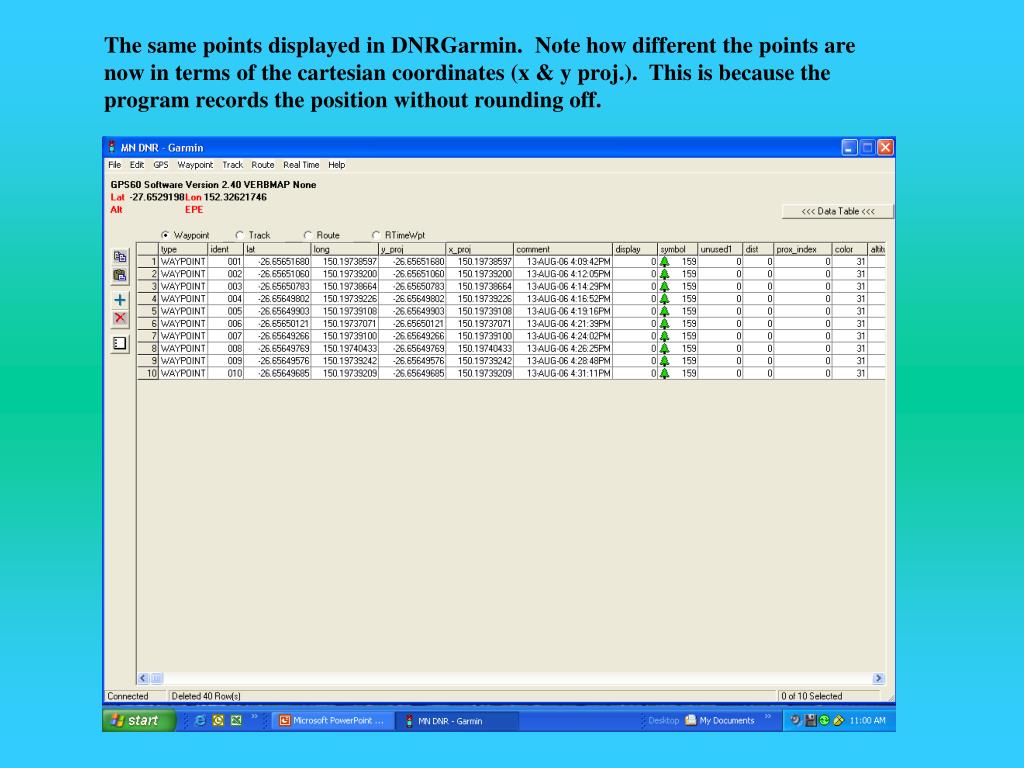Click horizontal scrollbar left arrow
This screenshot has height=768, width=1024.
143,679
